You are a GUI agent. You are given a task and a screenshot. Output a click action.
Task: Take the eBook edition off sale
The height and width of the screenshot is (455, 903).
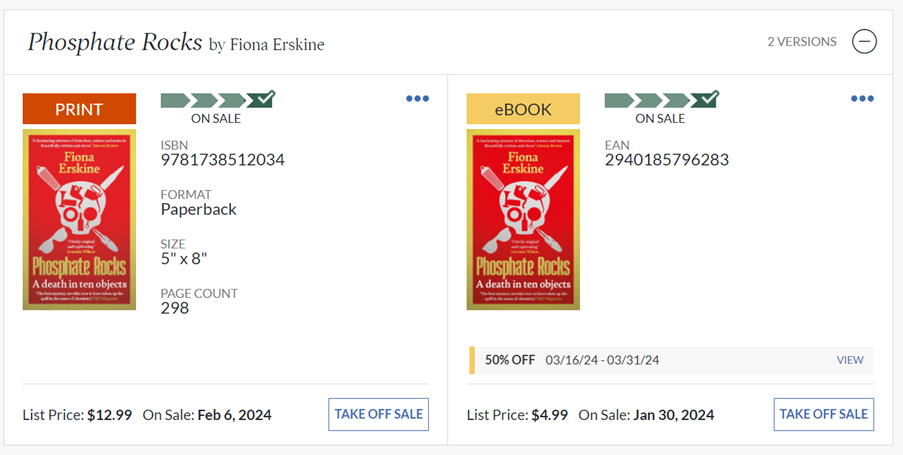click(x=823, y=414)
